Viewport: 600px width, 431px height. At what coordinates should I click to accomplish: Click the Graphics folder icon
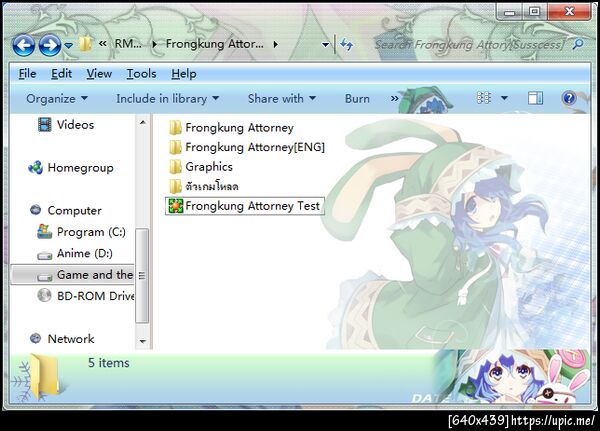(175, 167)
